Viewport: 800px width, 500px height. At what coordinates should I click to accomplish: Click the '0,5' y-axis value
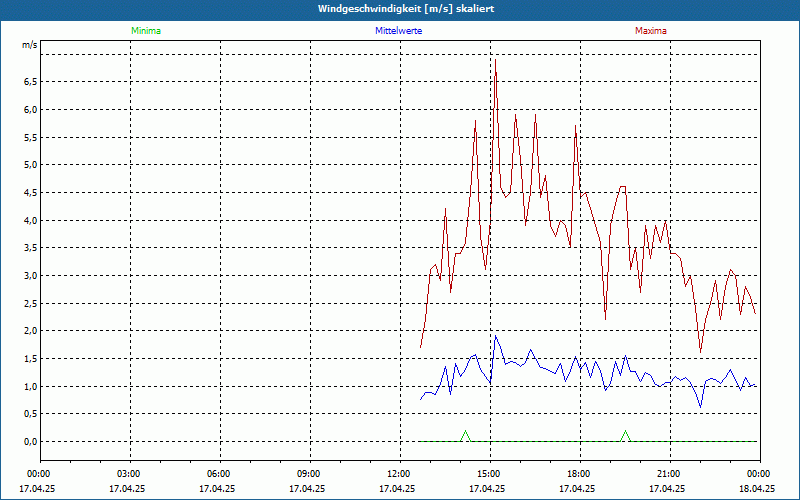coord(30,414)
